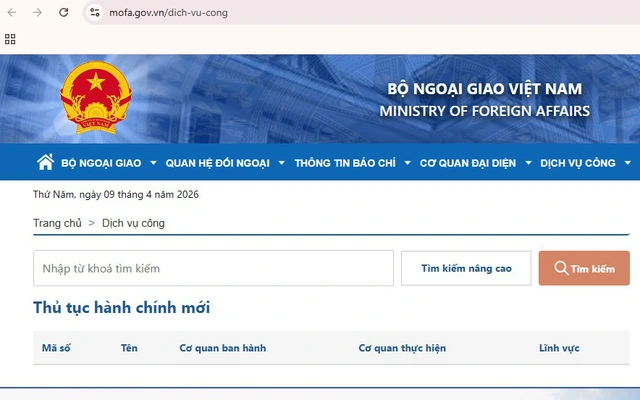Reload the current page
The width and height of the screenshot is (640, 400).
click(64, 12)
